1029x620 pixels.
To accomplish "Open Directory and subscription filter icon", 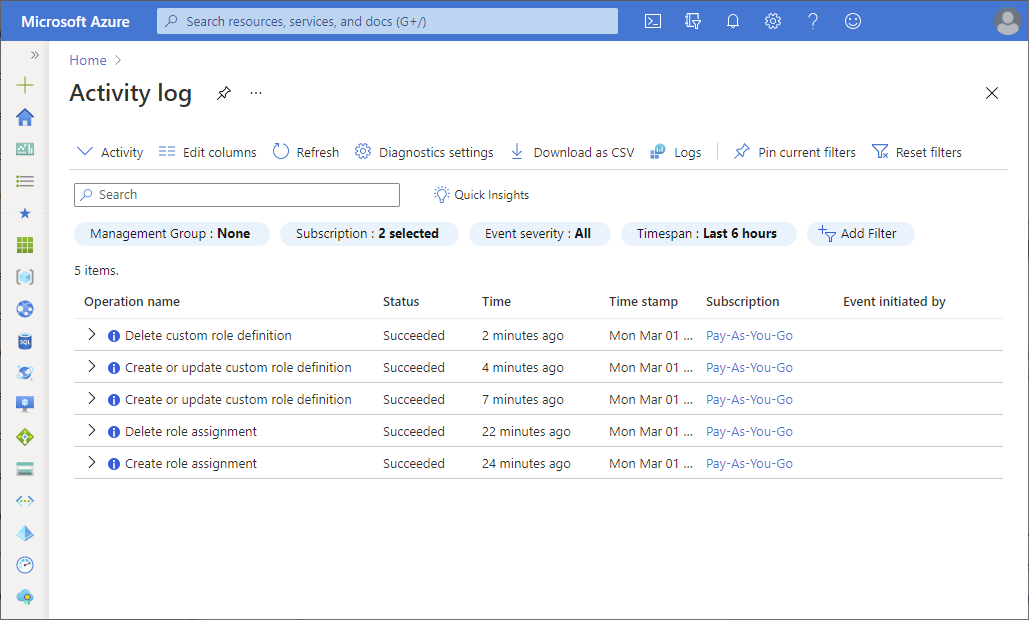I will (x=692, y=21).
